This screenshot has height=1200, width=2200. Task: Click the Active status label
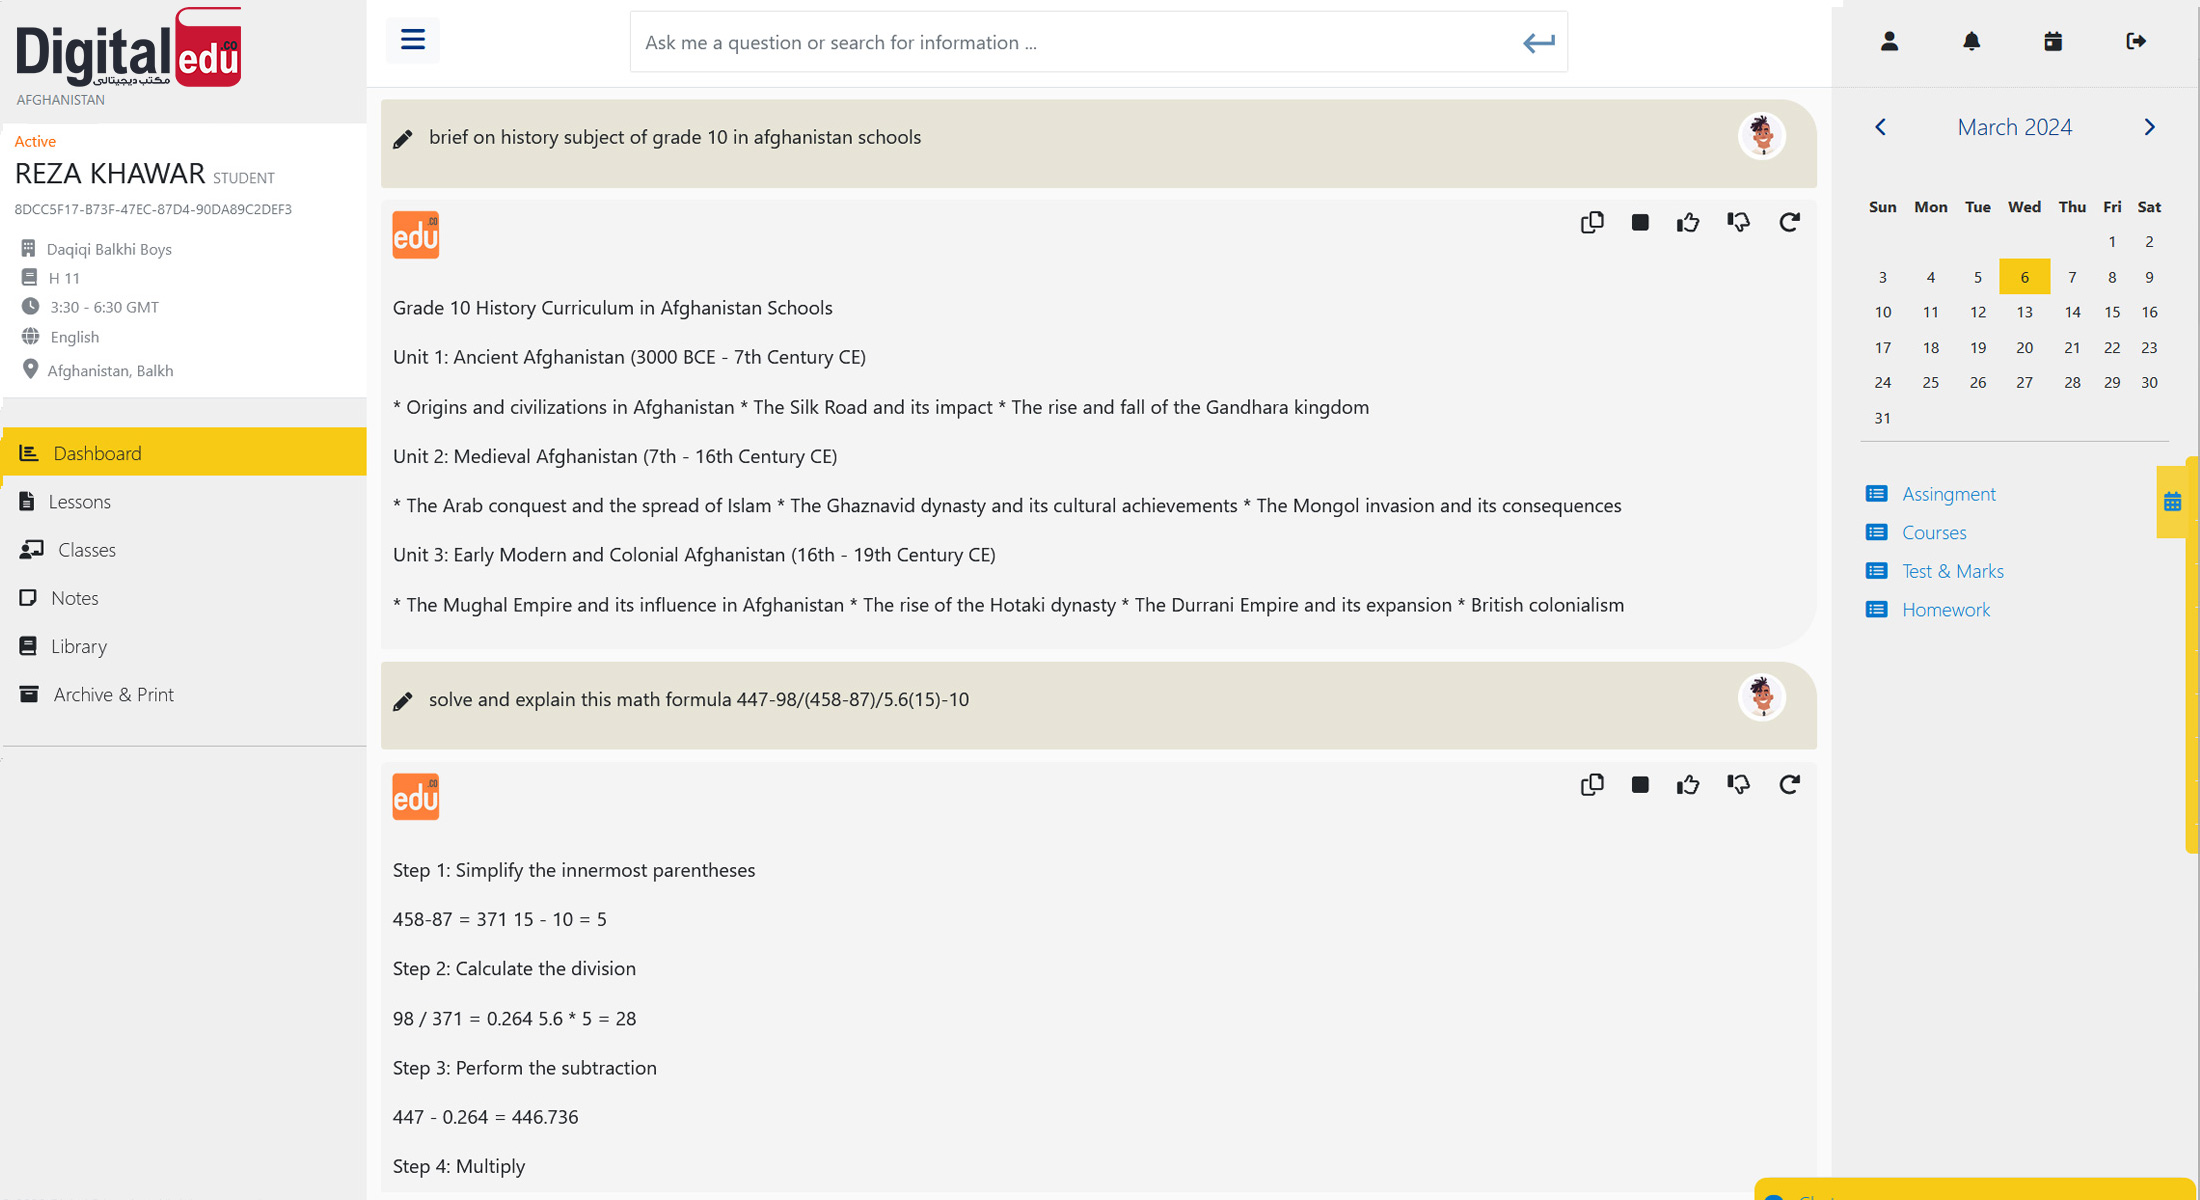click(35, 141)
